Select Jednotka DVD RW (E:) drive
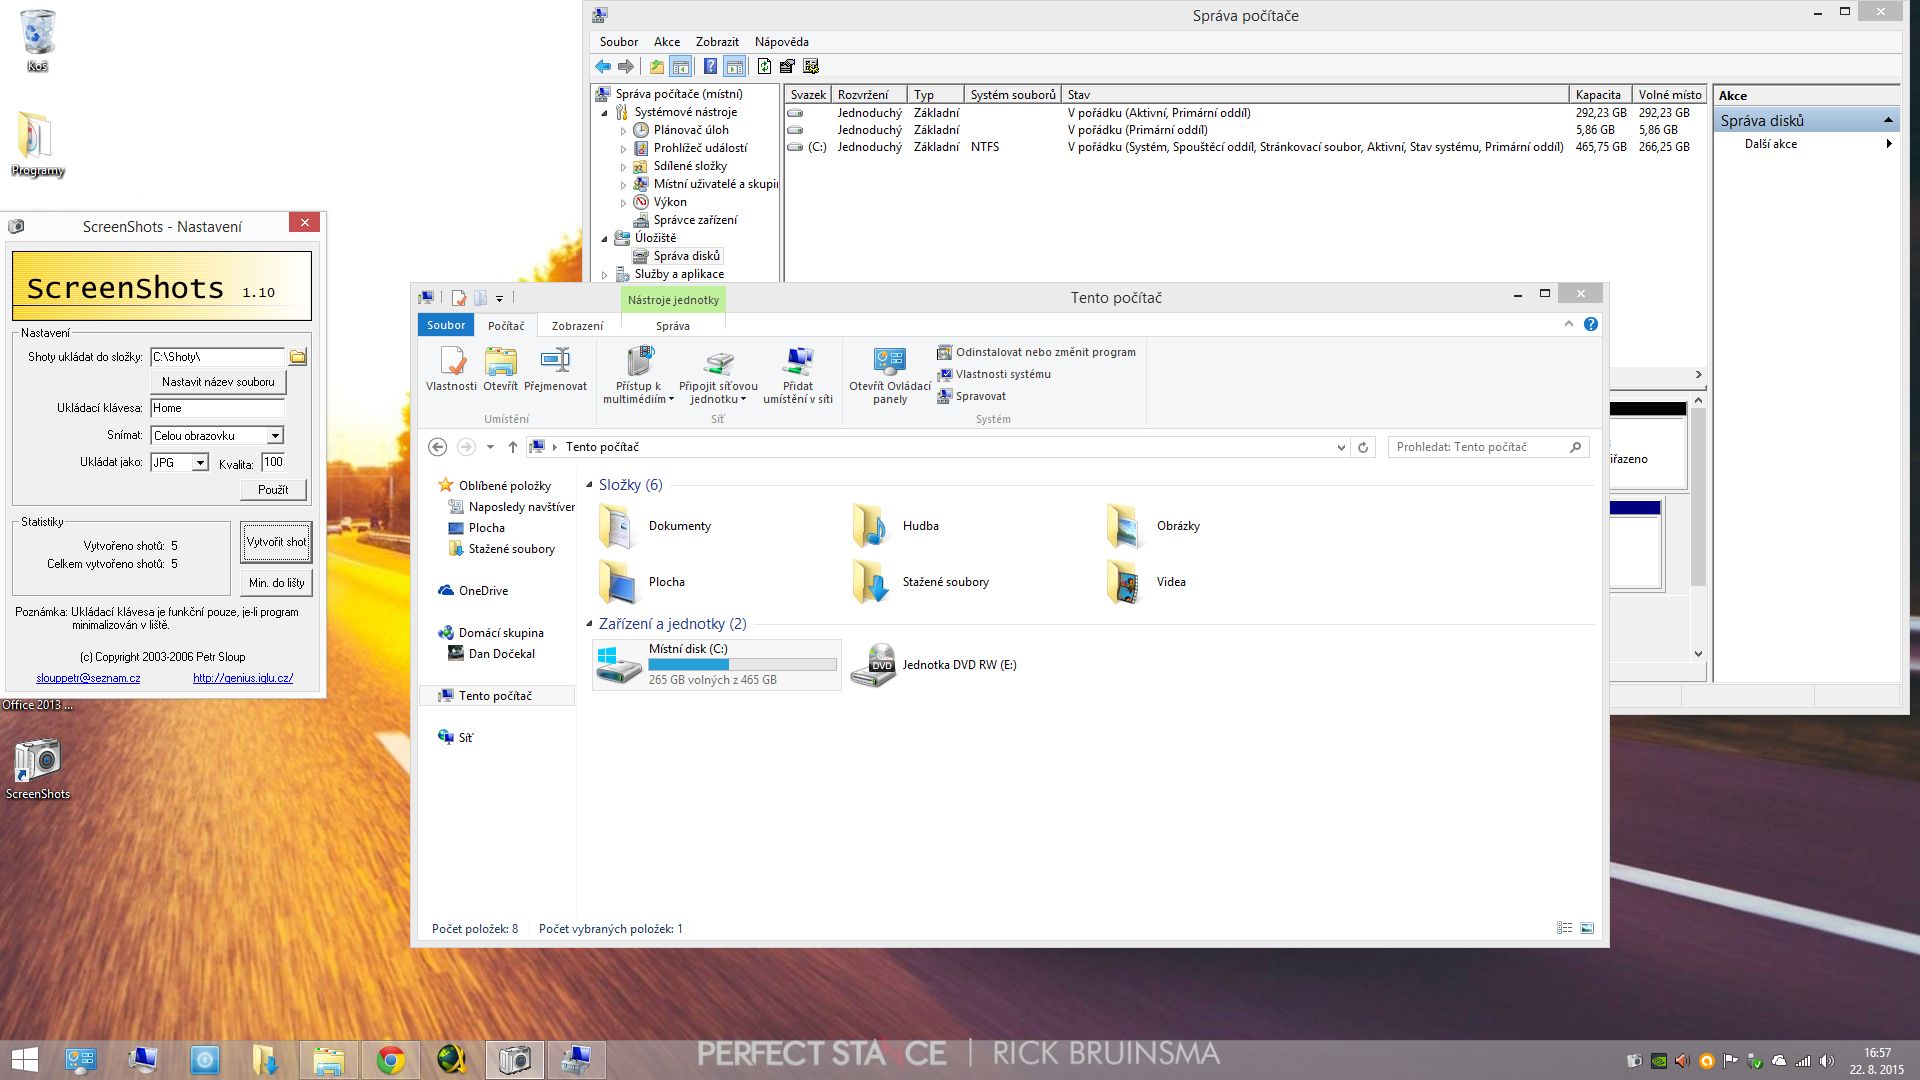Viewport: 1920px width, 1080px height. click(x=935, y=665)
